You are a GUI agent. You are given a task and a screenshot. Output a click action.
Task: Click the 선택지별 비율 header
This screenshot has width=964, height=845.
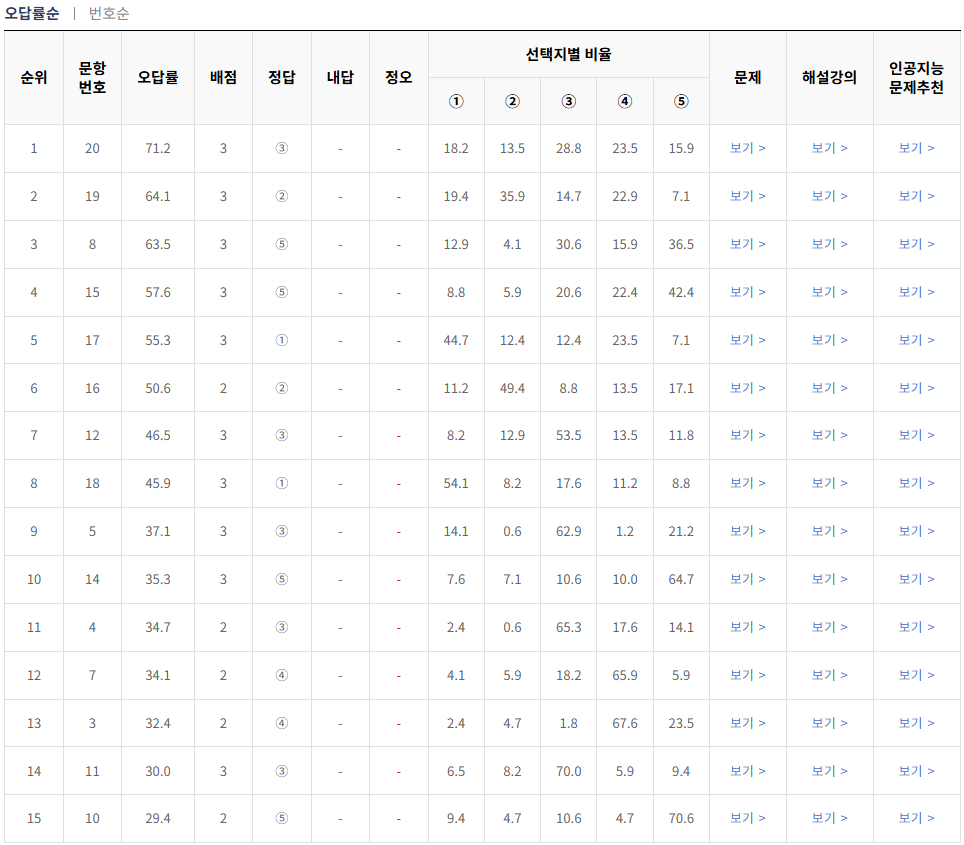coord(568,55)
